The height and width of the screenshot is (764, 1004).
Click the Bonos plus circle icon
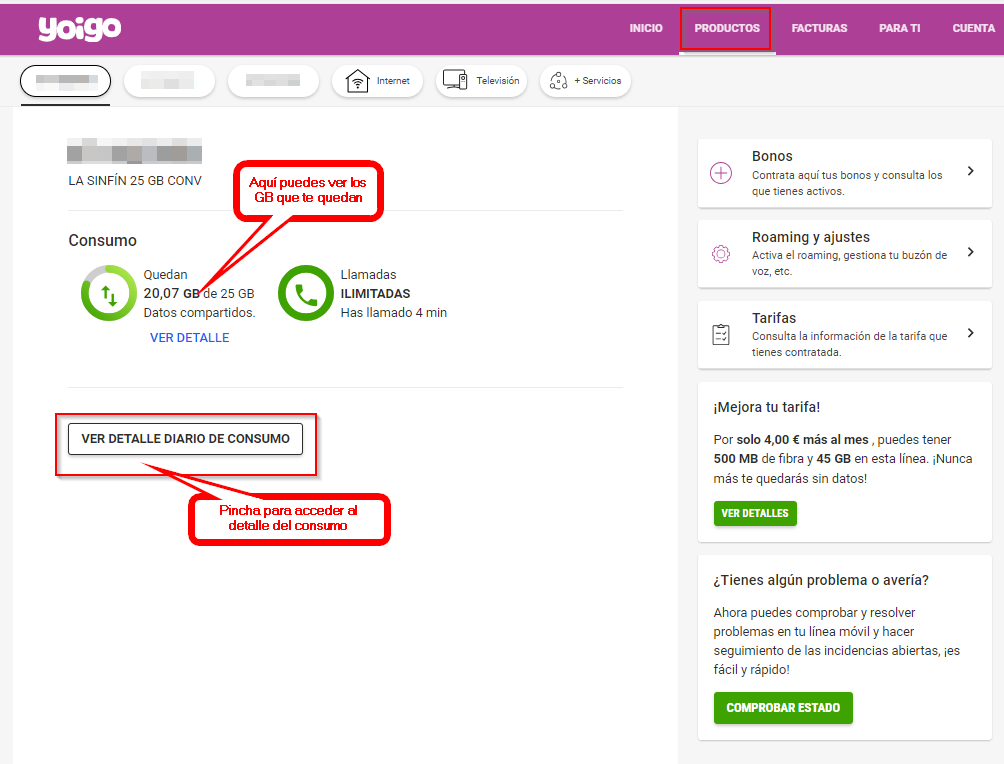point(721,173)
